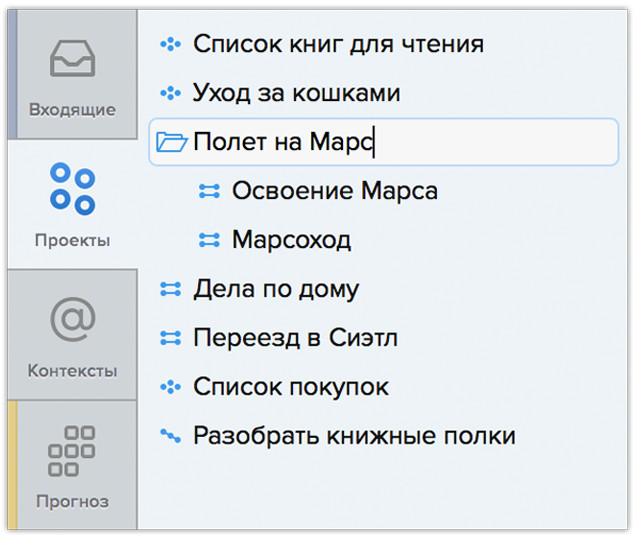Click sequential project icon beside Разобрать книжные полки
The image size is (636, 536).
tap(170, 436)
